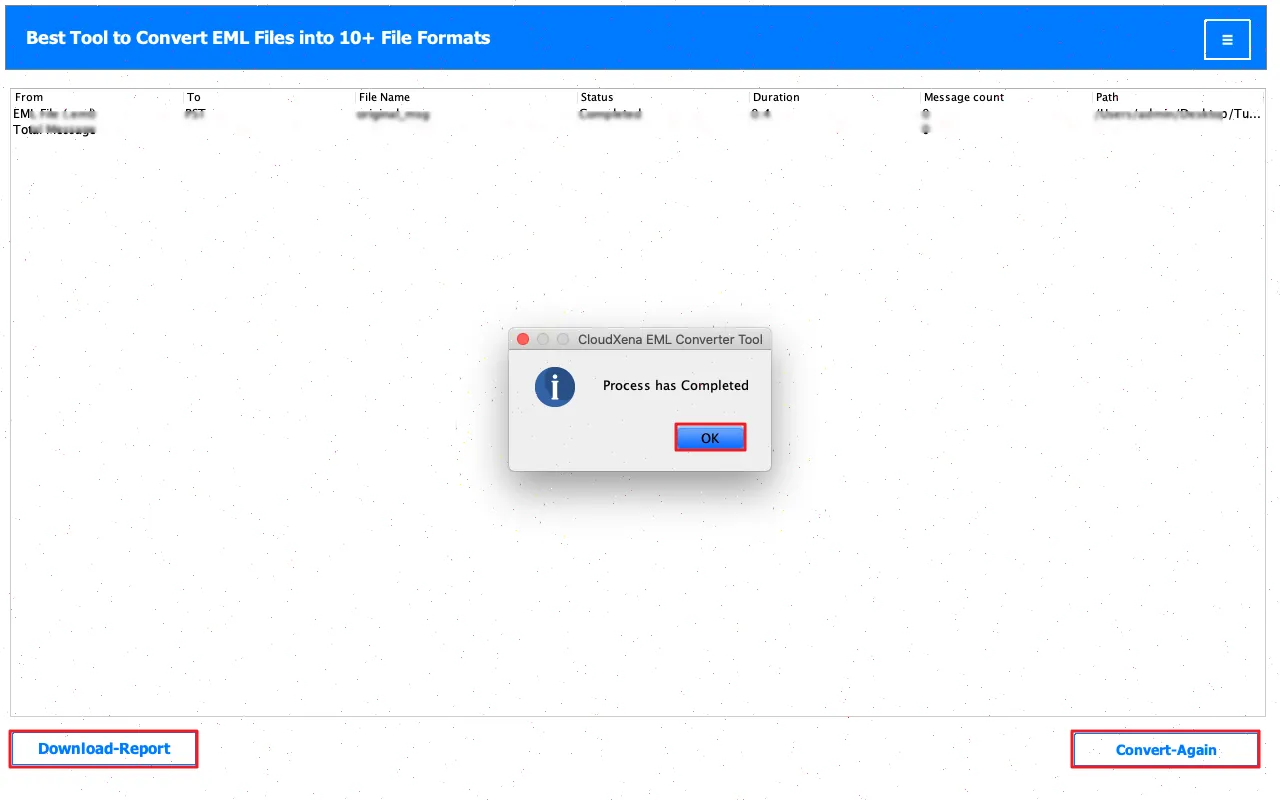Close the CloudXena dialog with the red button
This screenshot has height=800, width=1280.
[523, 339]
